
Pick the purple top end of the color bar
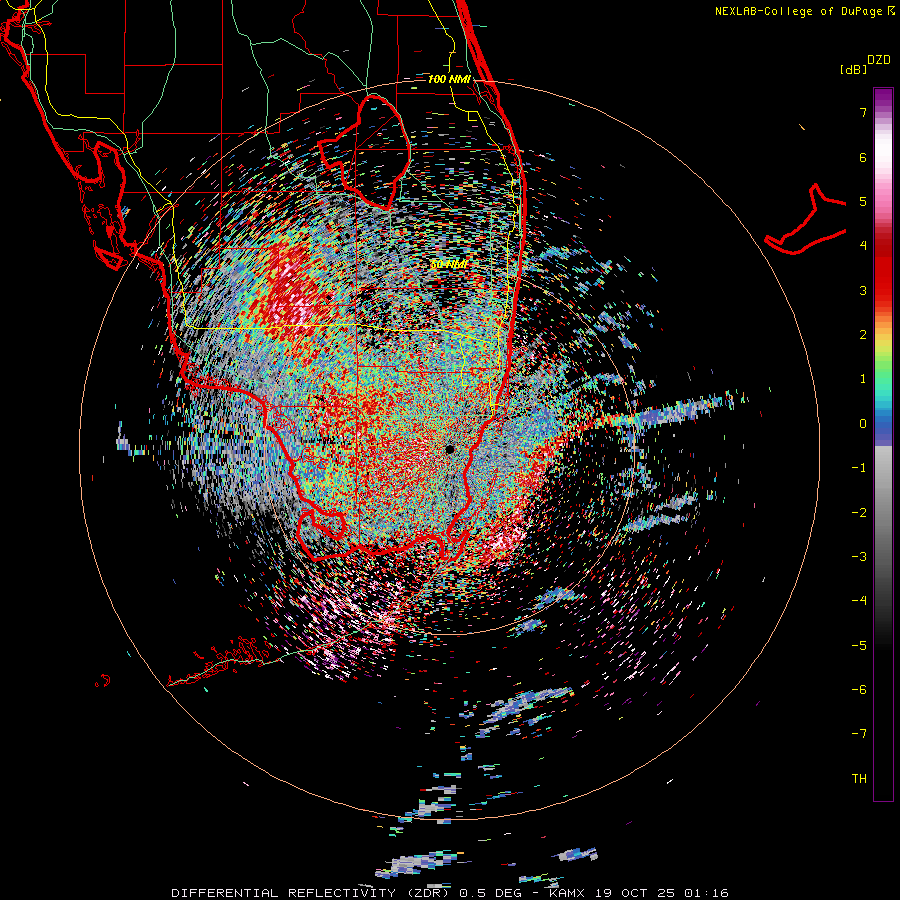point(883,96)
